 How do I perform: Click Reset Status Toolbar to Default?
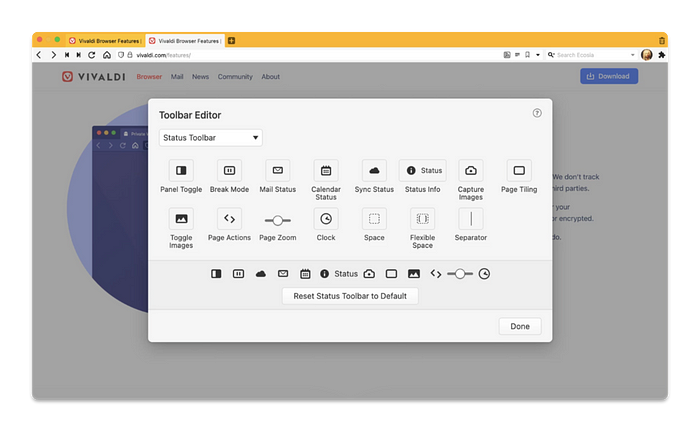click(350, 296)
